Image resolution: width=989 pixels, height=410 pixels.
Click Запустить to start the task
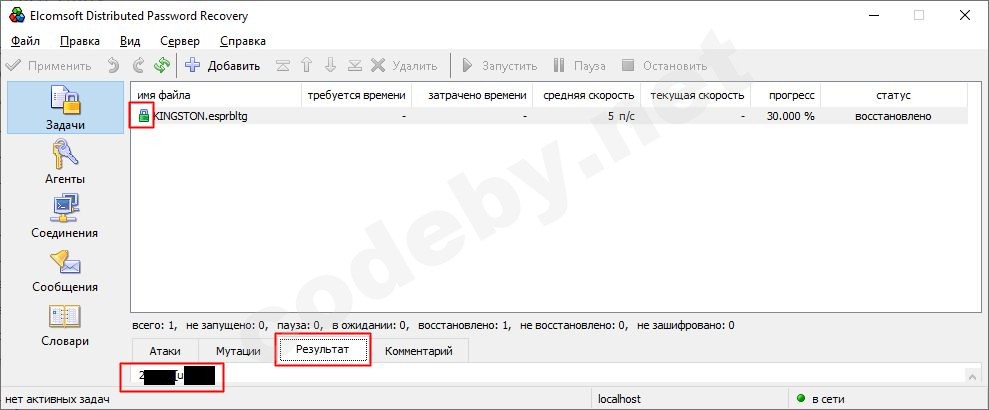499,66
